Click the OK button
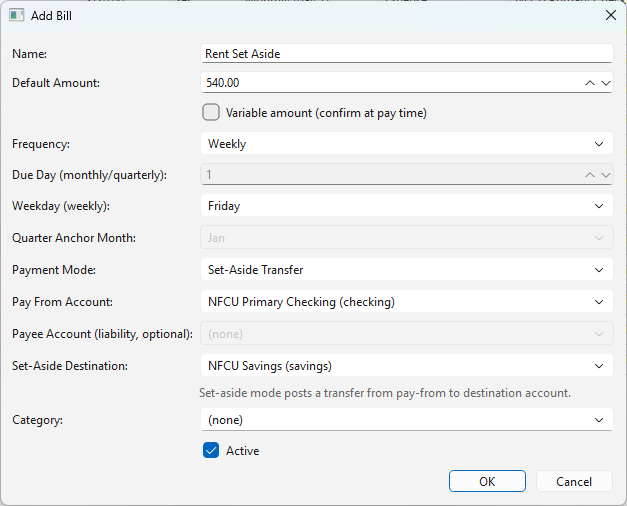627x506 pixels. pyautogui.click(x=487, y=481)
